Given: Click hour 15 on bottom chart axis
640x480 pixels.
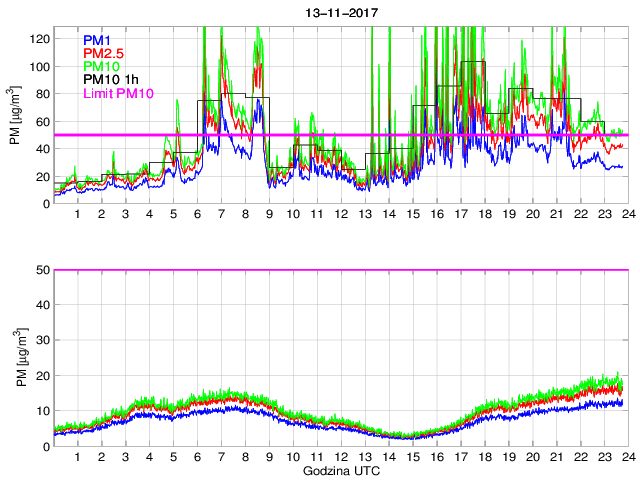Looking at the screenshot, I should (413, 456).
